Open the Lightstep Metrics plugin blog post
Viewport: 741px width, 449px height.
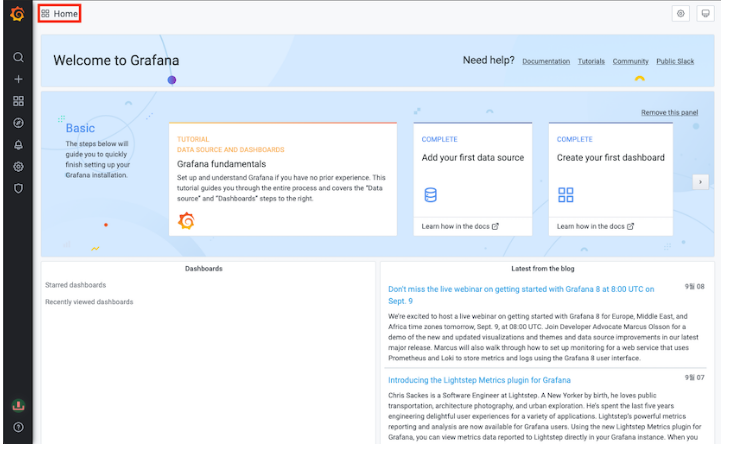tap(479, 380)
